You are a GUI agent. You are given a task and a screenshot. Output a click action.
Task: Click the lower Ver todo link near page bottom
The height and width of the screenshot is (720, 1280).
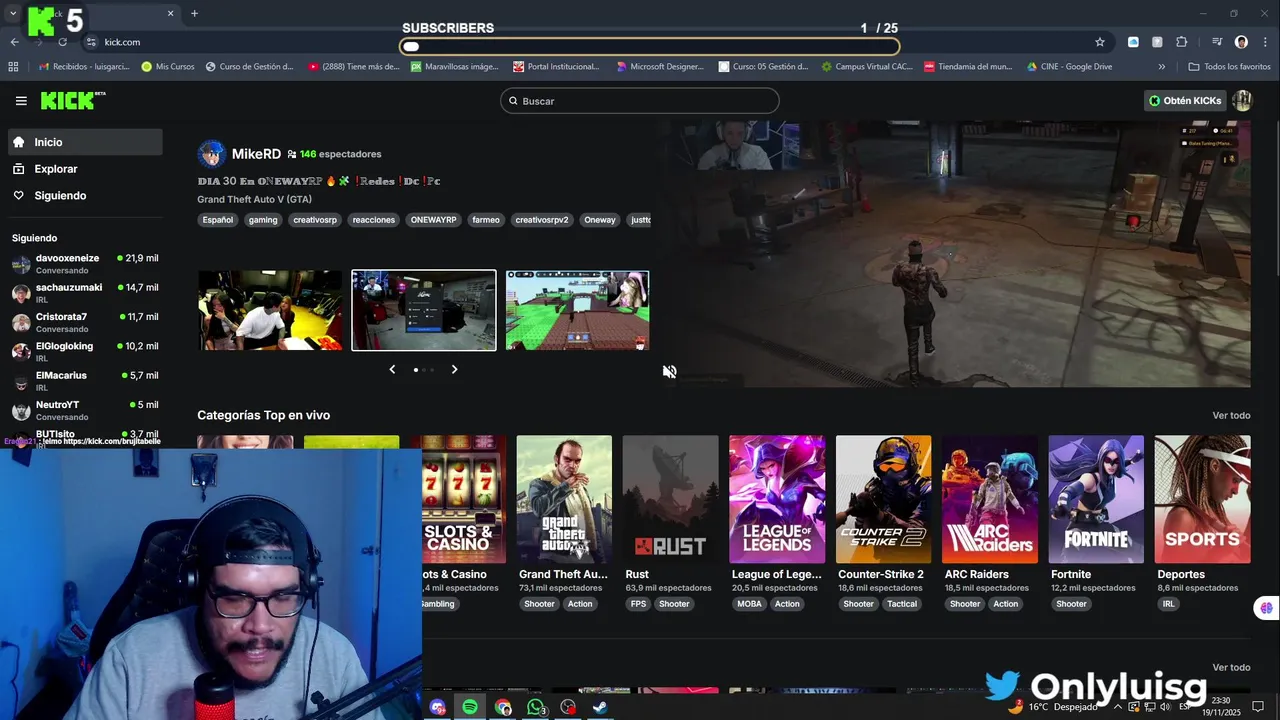coord(1231,667)
